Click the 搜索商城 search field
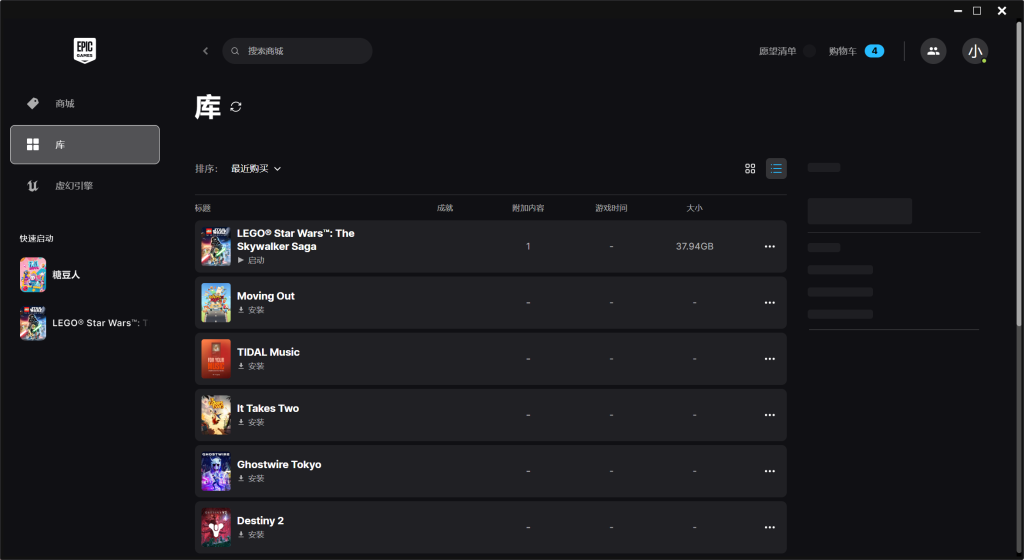 pos(297,51)
